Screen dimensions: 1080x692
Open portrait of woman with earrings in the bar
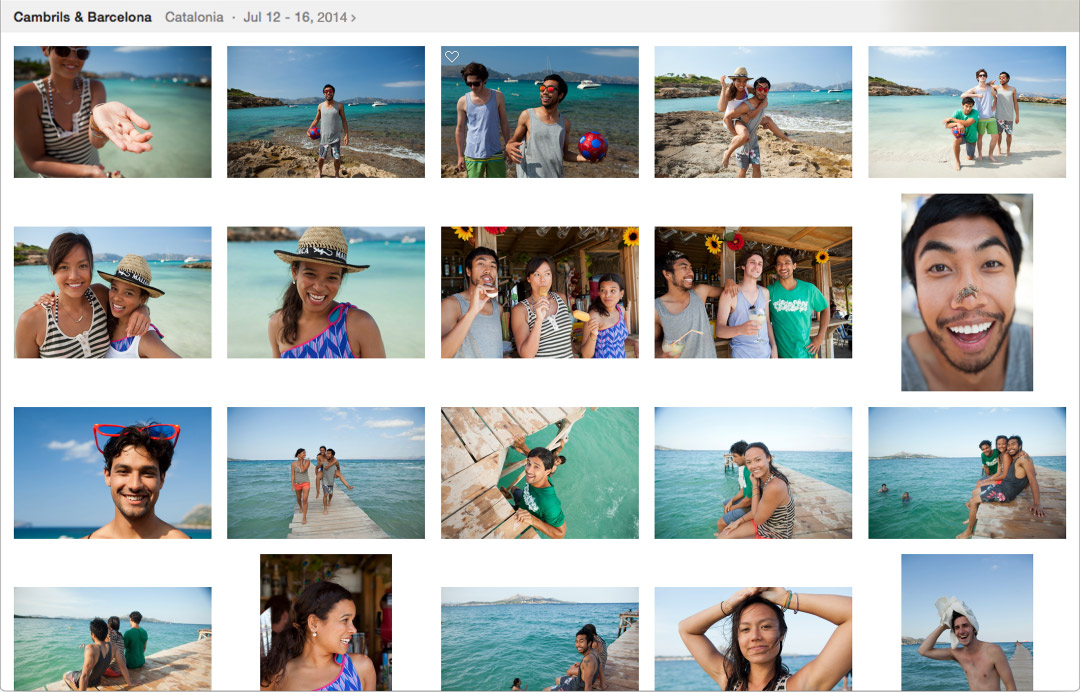coord(326,622)
